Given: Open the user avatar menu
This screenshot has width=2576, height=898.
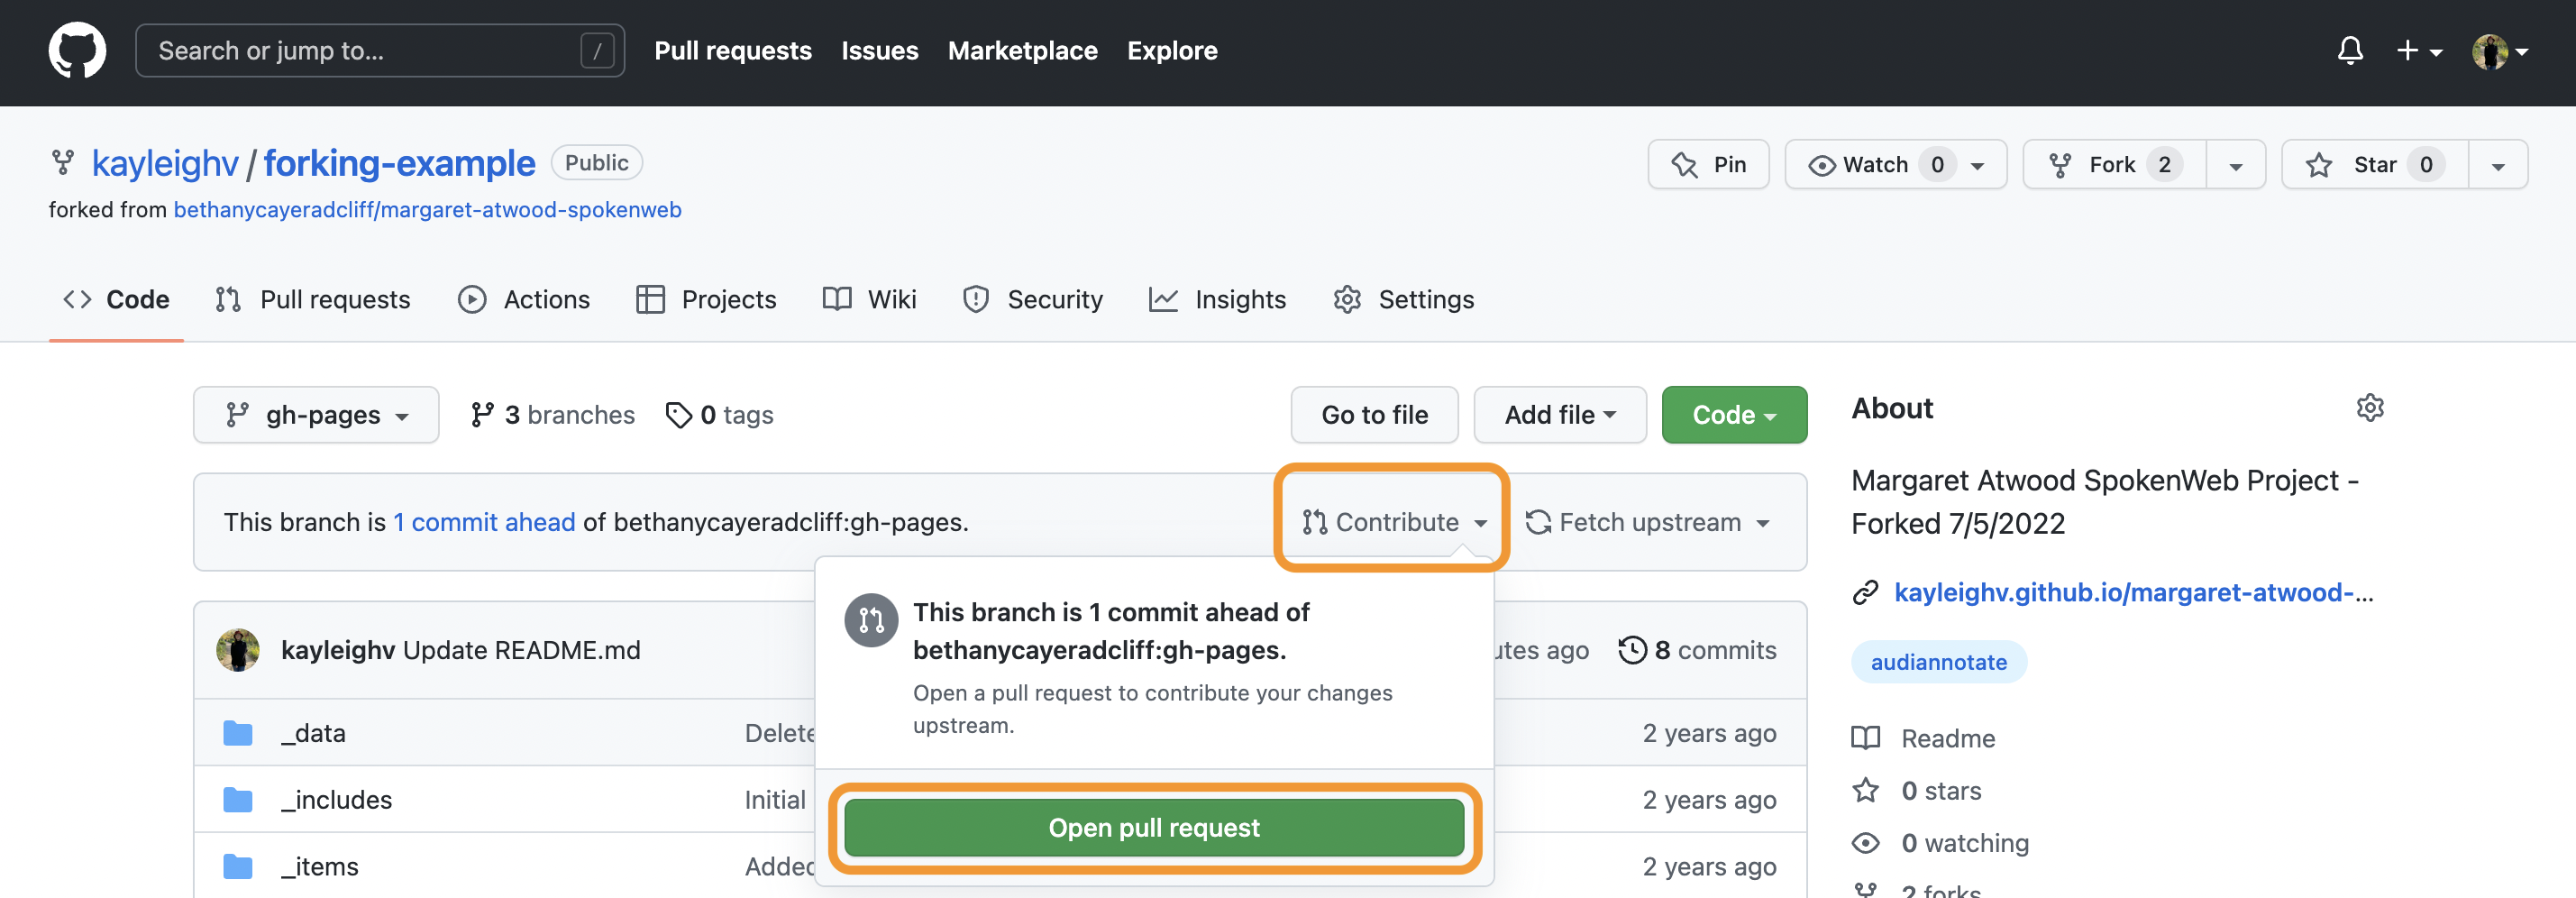Looking at the screenshot, I should tap(2500, 51).
